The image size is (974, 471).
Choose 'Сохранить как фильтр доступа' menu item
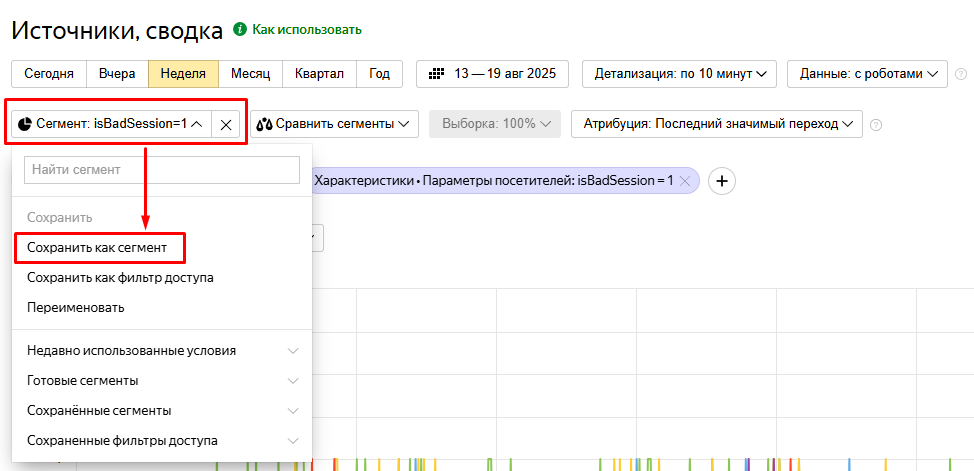(x=120, y=277)
